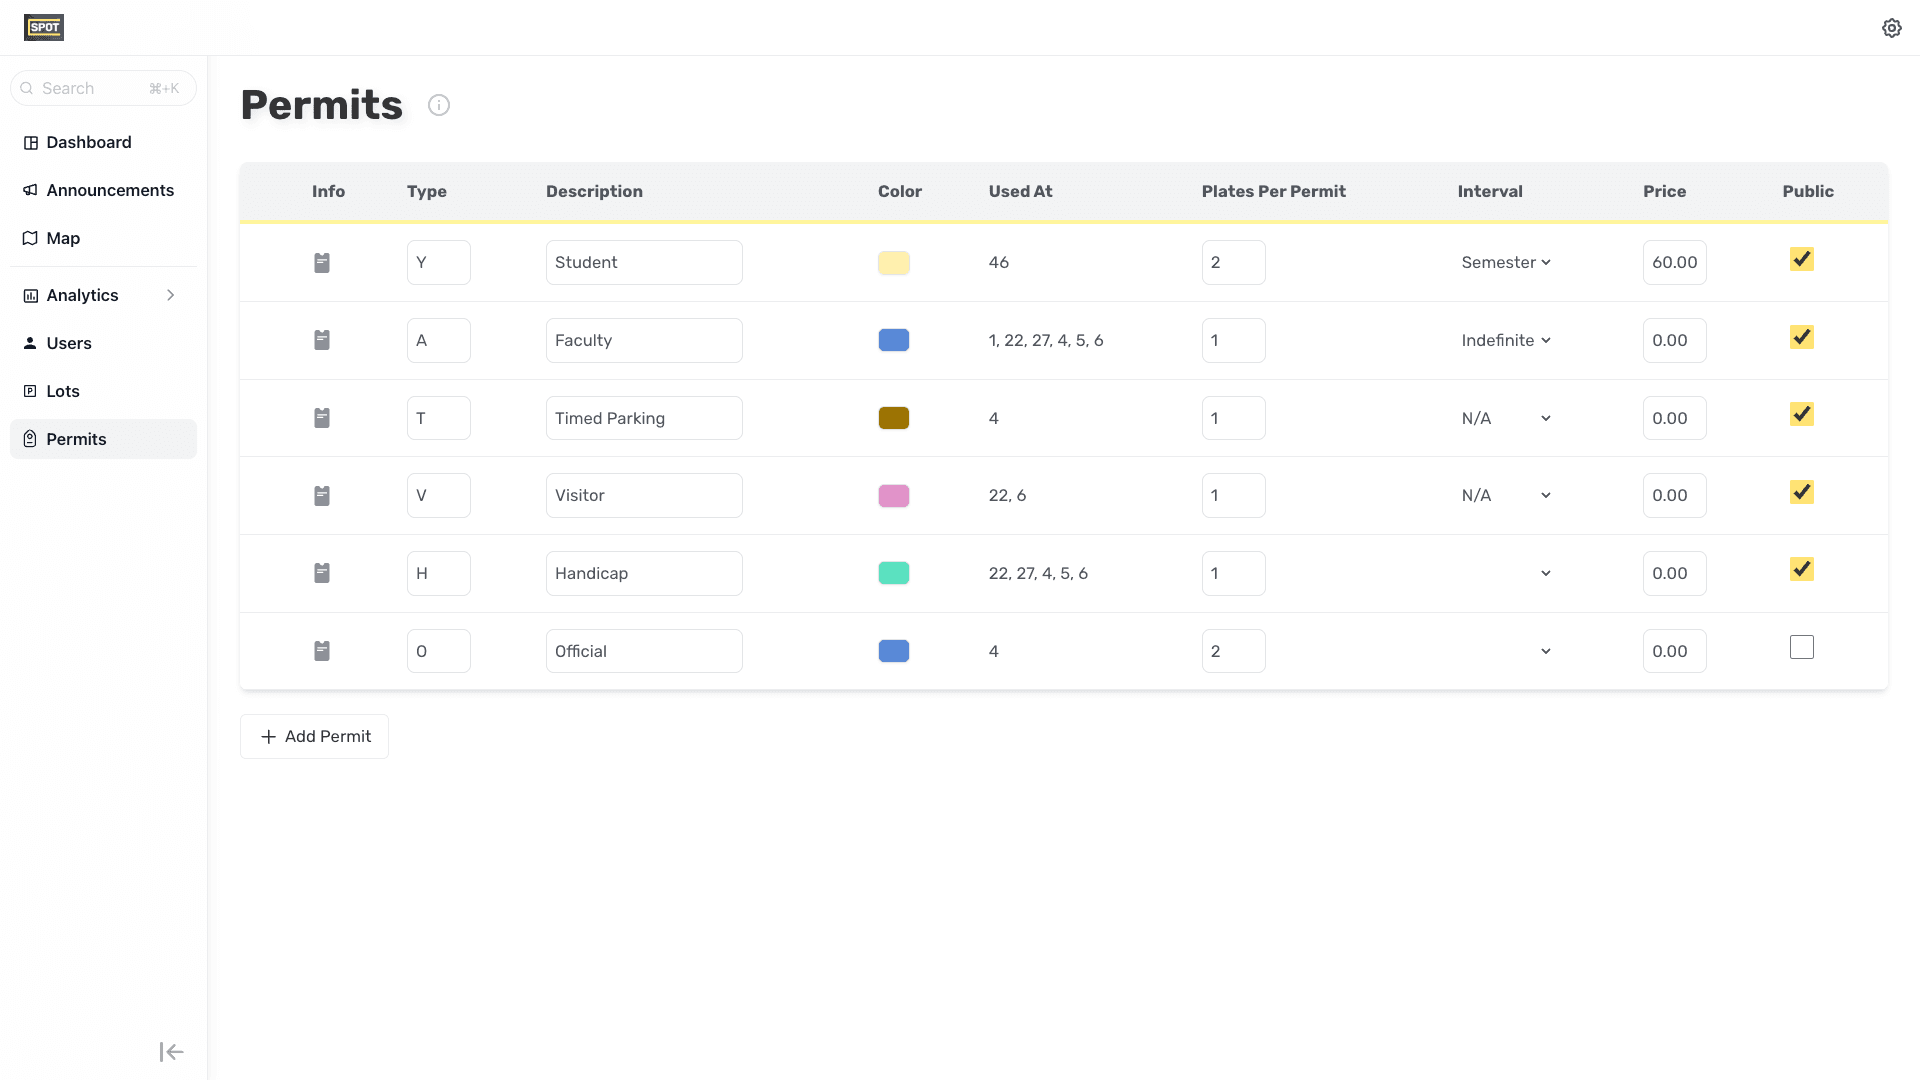Click the SPOT logo
This screenshot has width=1920, height=1080.
[44, 28]
